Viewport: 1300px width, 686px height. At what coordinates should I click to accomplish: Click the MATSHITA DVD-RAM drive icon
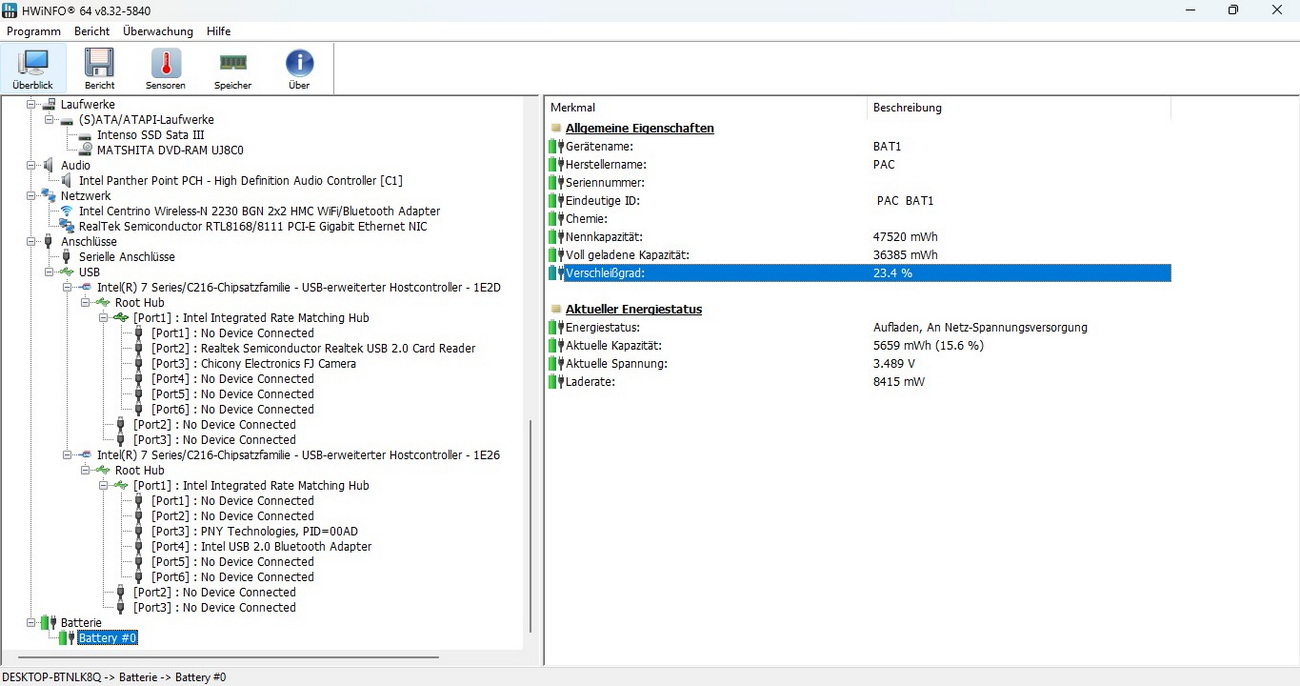click(85, 150)
